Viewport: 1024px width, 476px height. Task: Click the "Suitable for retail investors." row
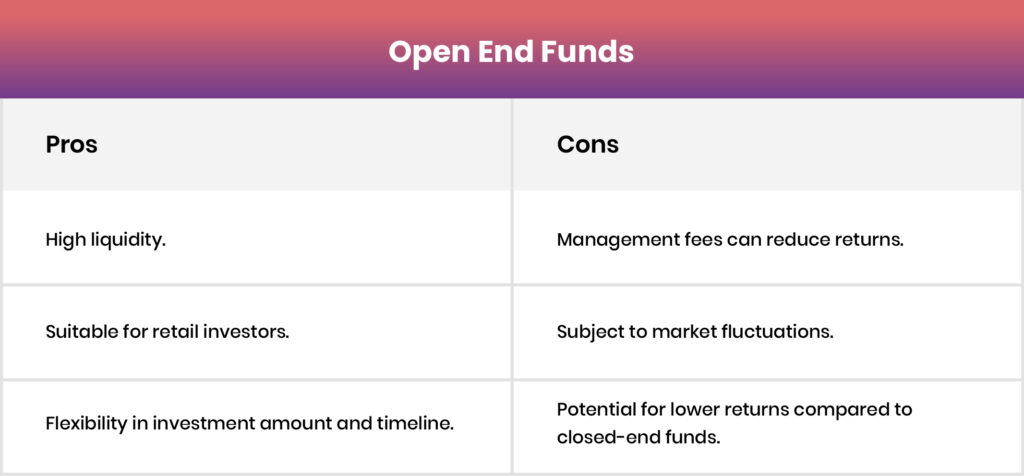(x=167, y=331)
